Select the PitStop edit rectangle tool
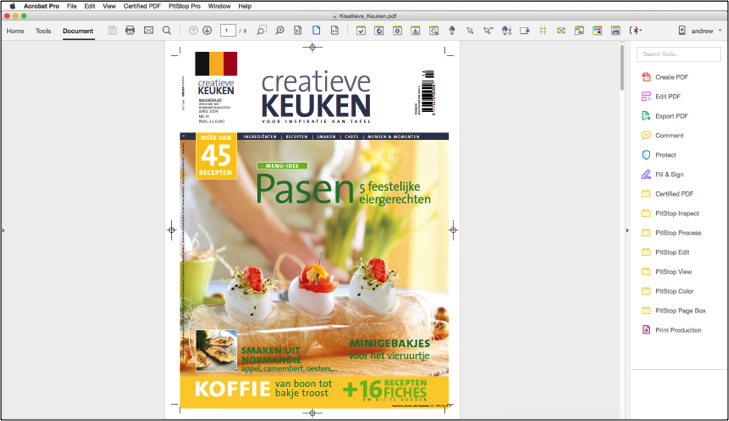Viewport: 729px width, 421px height. pyautogui.click(x=524, y=31)
